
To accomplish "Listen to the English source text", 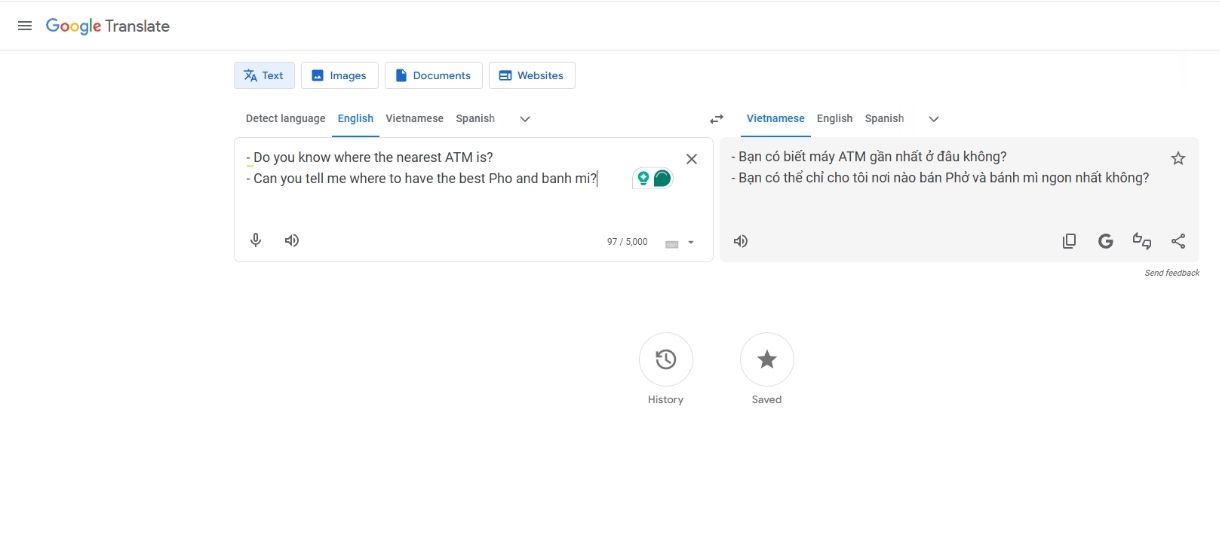I will pyautogui.click(x=292, y=240).
